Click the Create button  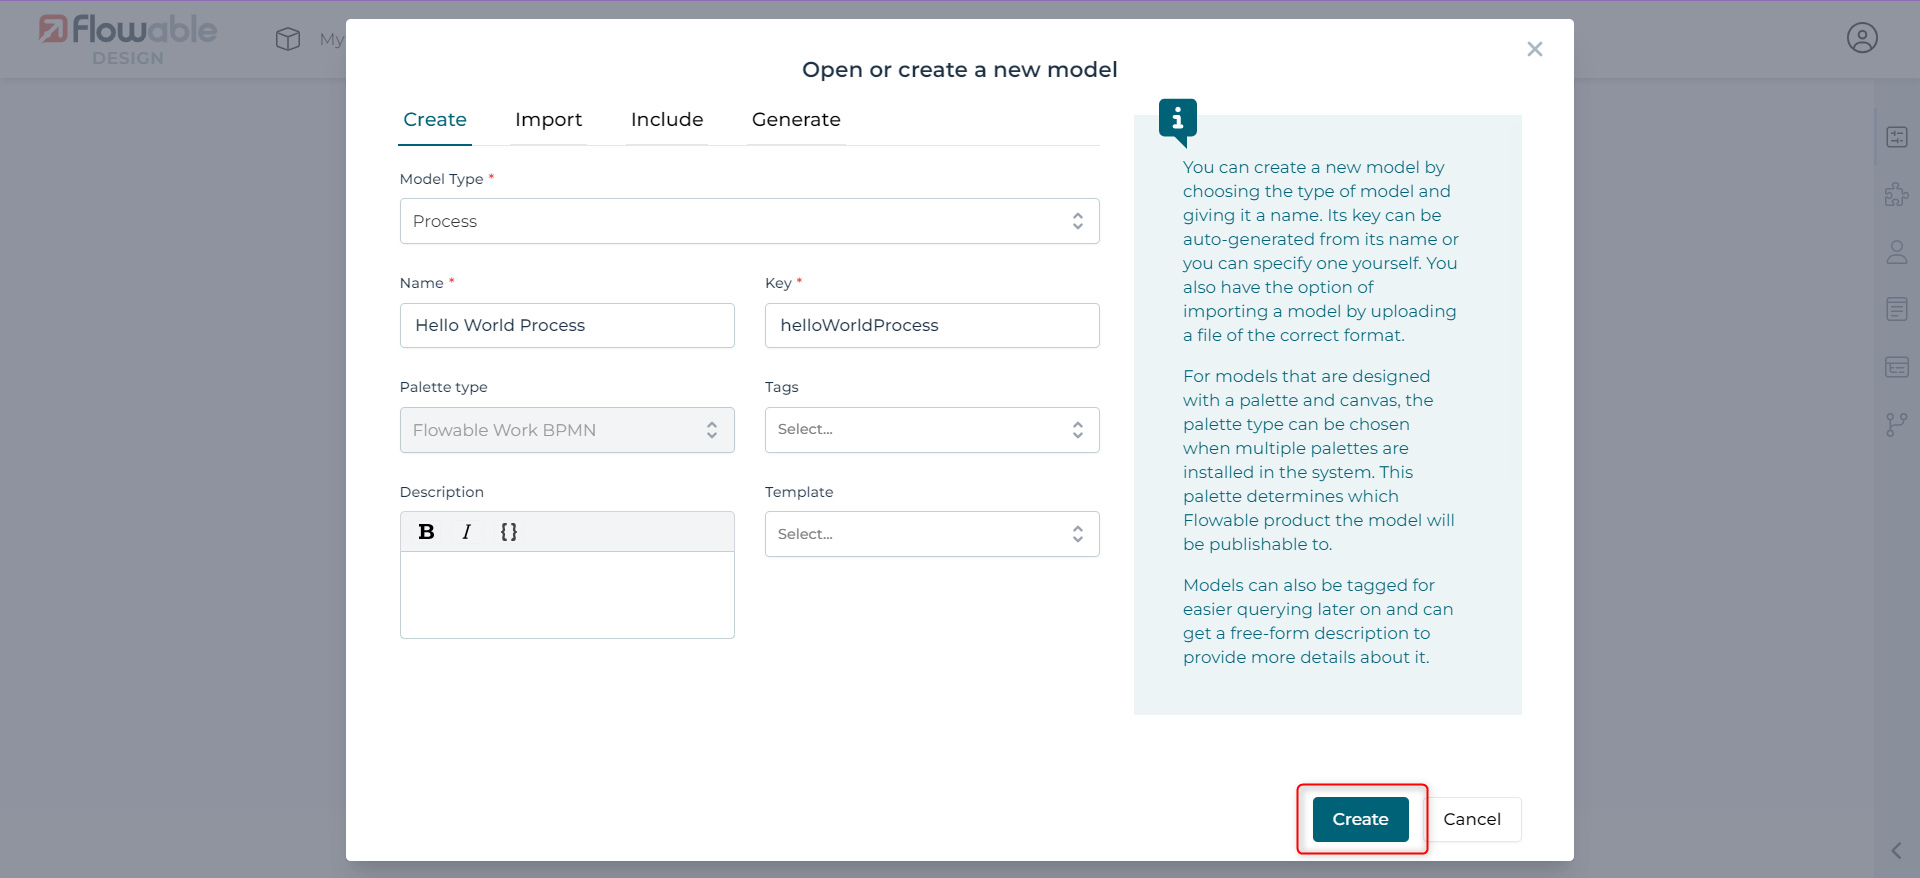coord(1360,819)
